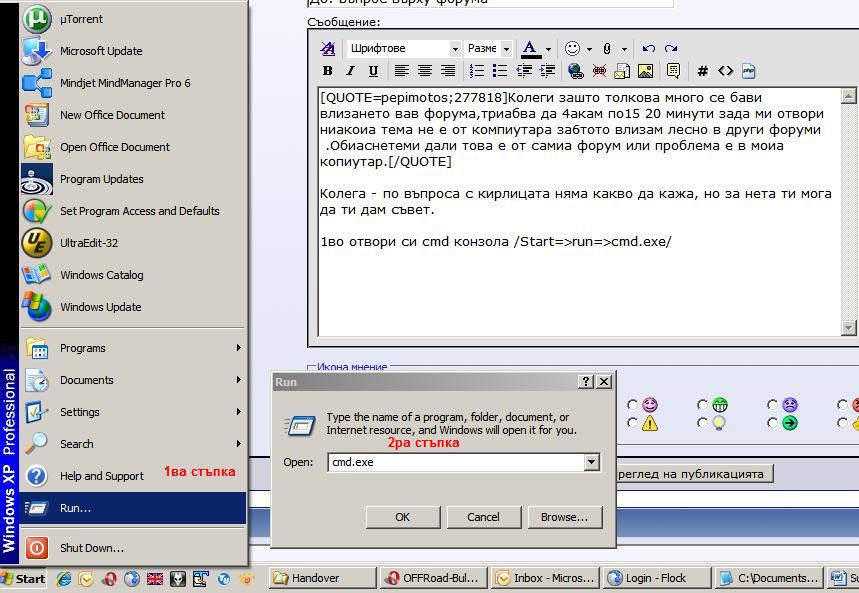The image size is (859, 593).
Task: Select the pink smiling face post icon radio
Action: [x=632, y=405]
